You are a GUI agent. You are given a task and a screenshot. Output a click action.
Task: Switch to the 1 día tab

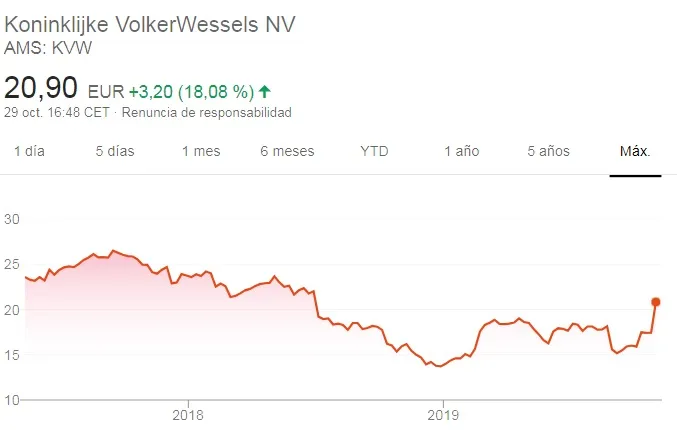pyautogui.click(x=28, y=151)
